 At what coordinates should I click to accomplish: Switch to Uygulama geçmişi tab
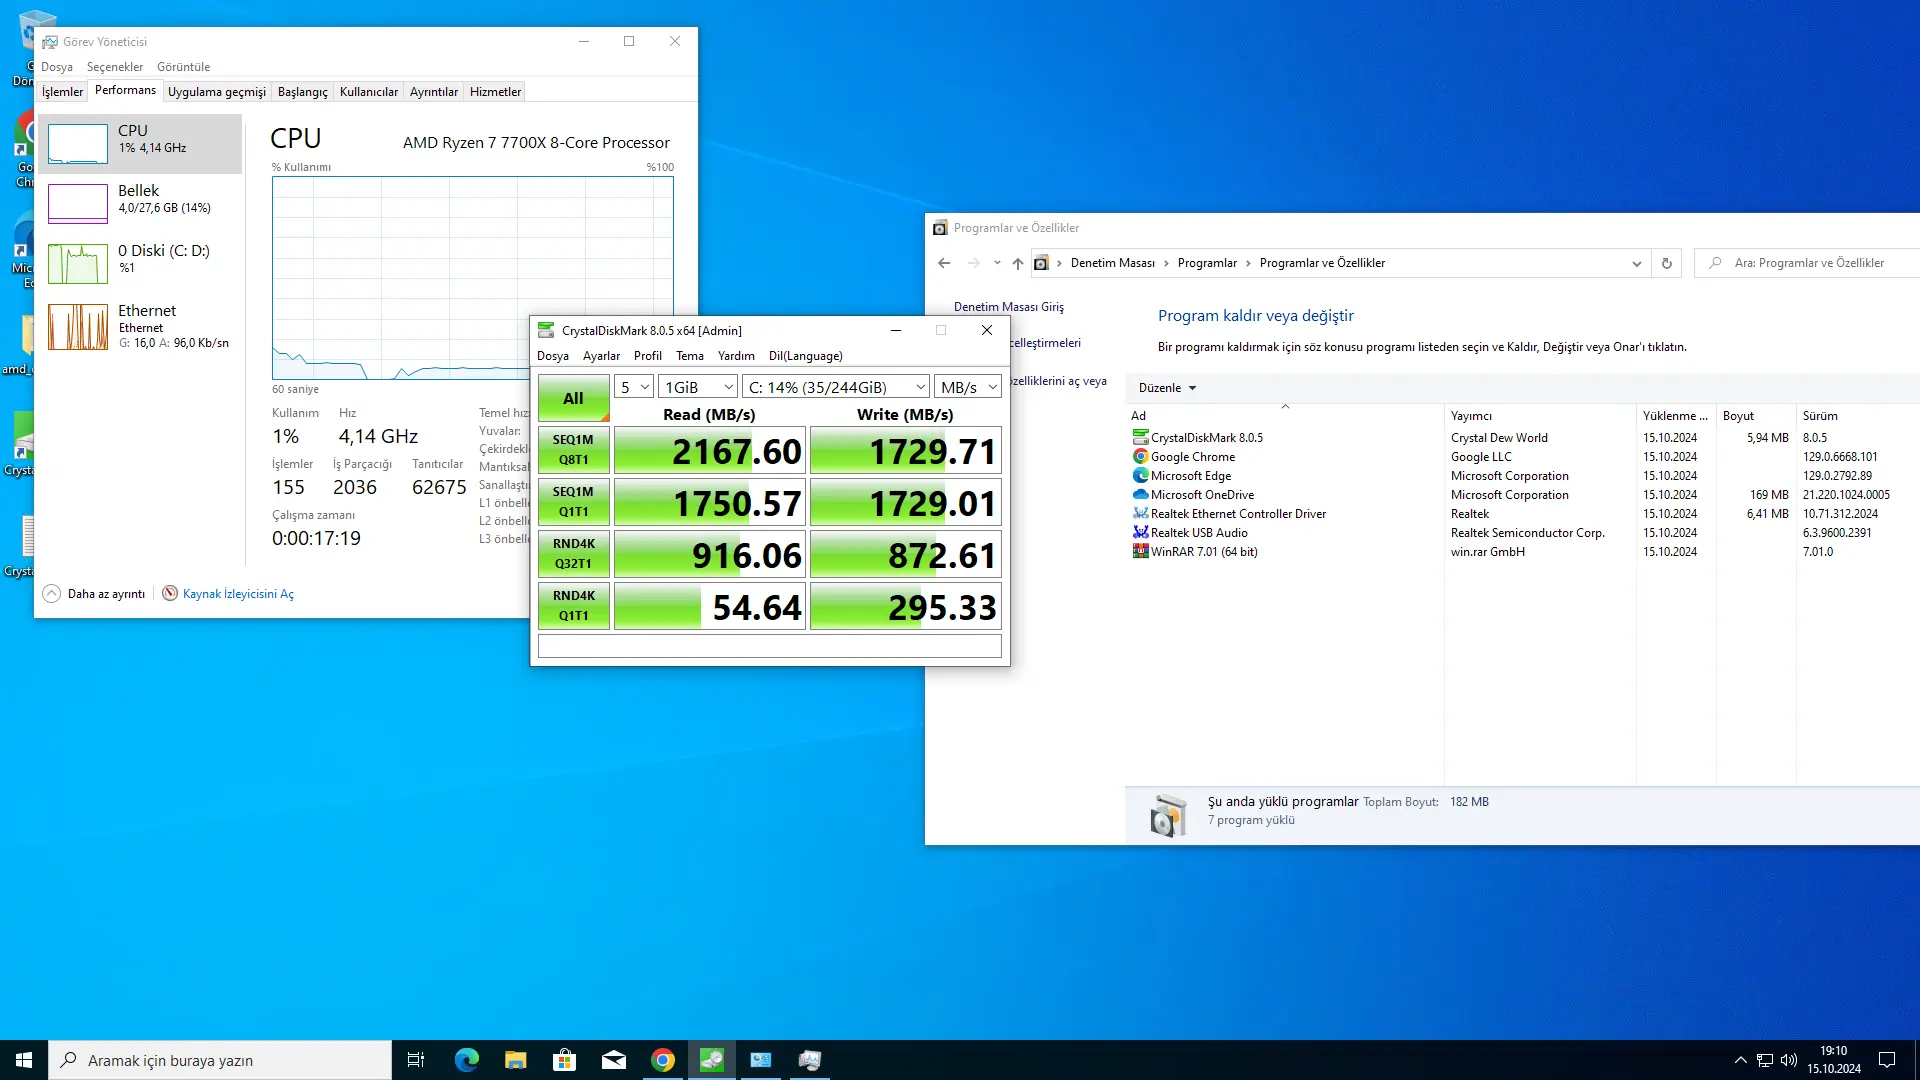[217, 92]
